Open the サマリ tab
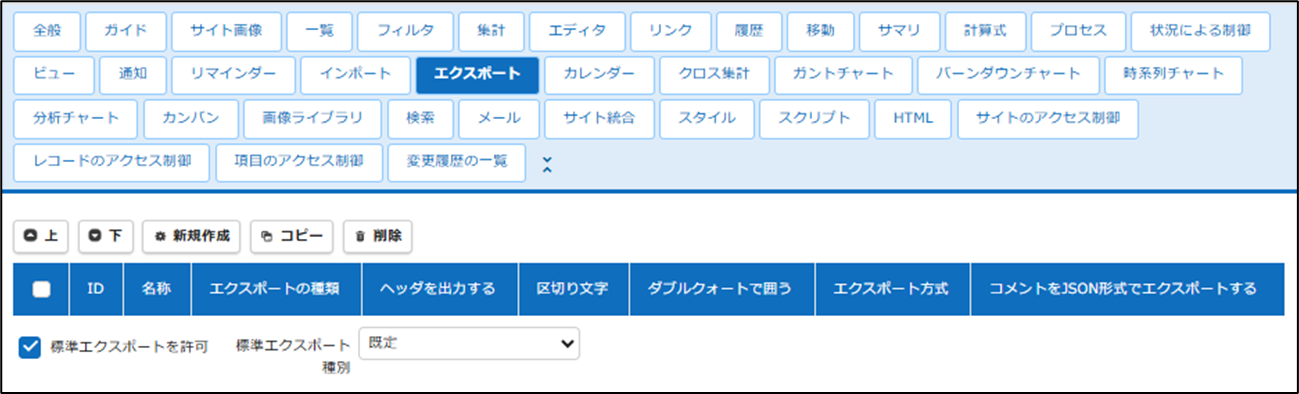 click(x=898, y=31)
